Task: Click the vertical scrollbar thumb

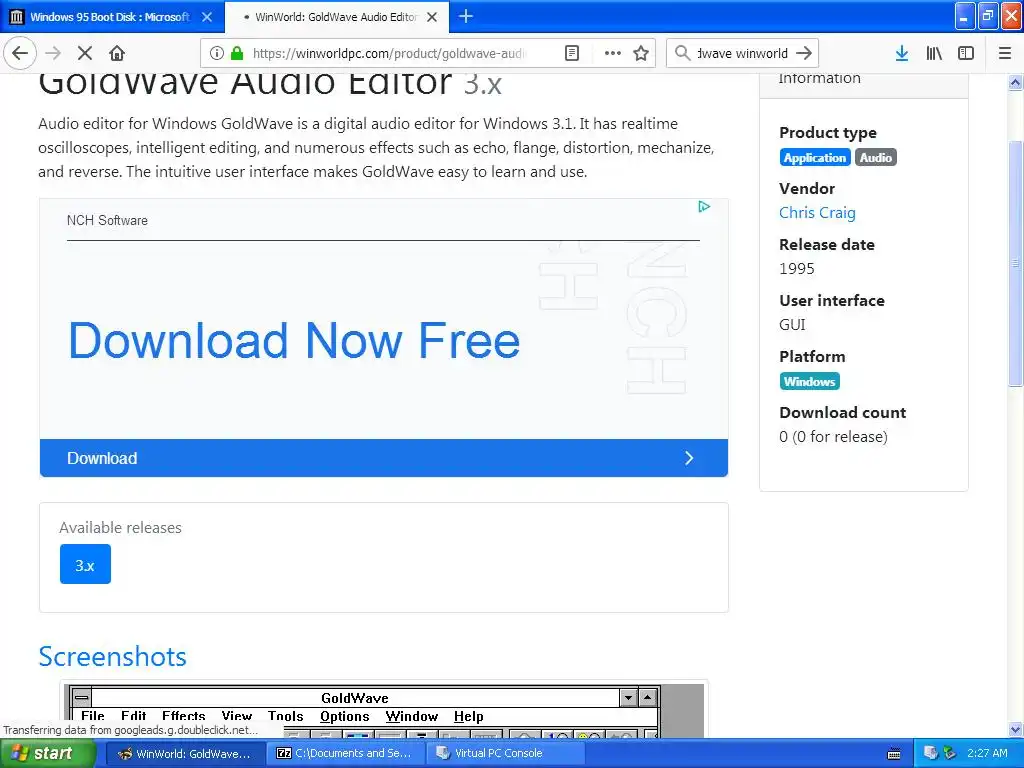Action: click(1015, 263)
